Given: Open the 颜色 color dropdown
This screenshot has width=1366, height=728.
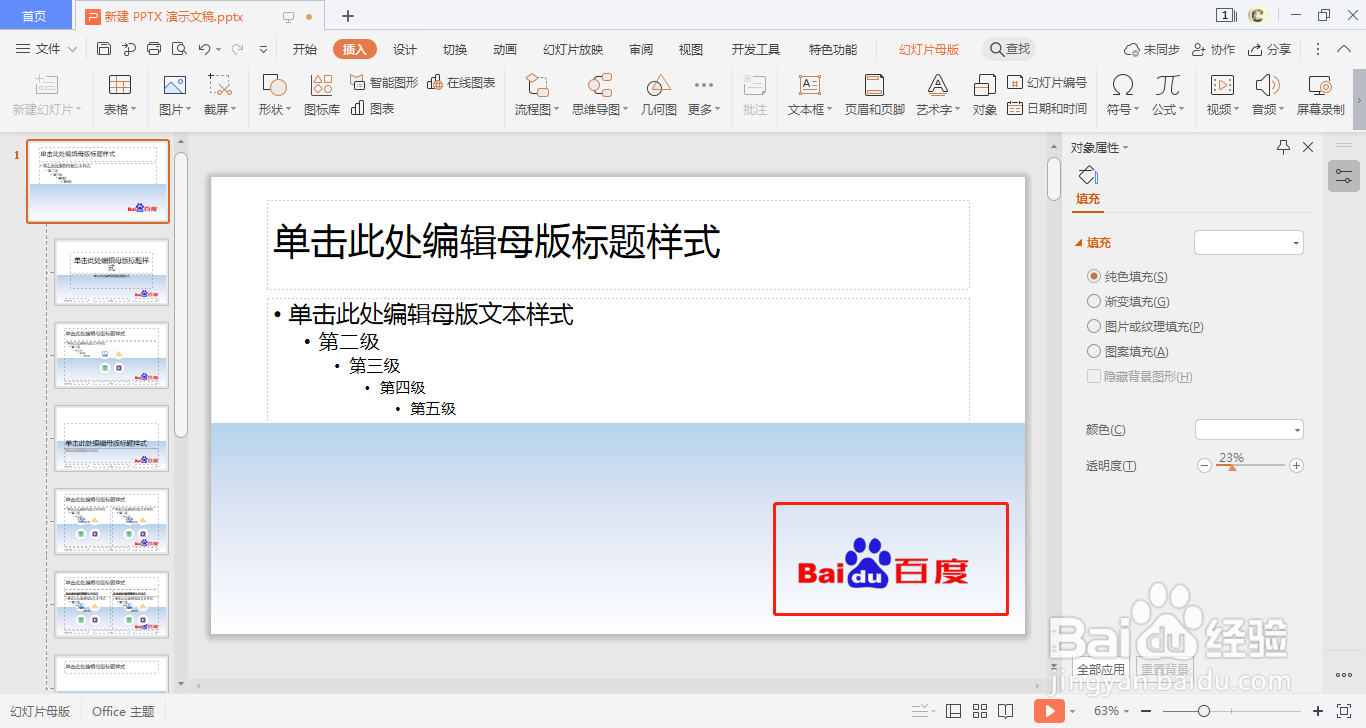Looking at the screenshot, I should pos(1249,429).
